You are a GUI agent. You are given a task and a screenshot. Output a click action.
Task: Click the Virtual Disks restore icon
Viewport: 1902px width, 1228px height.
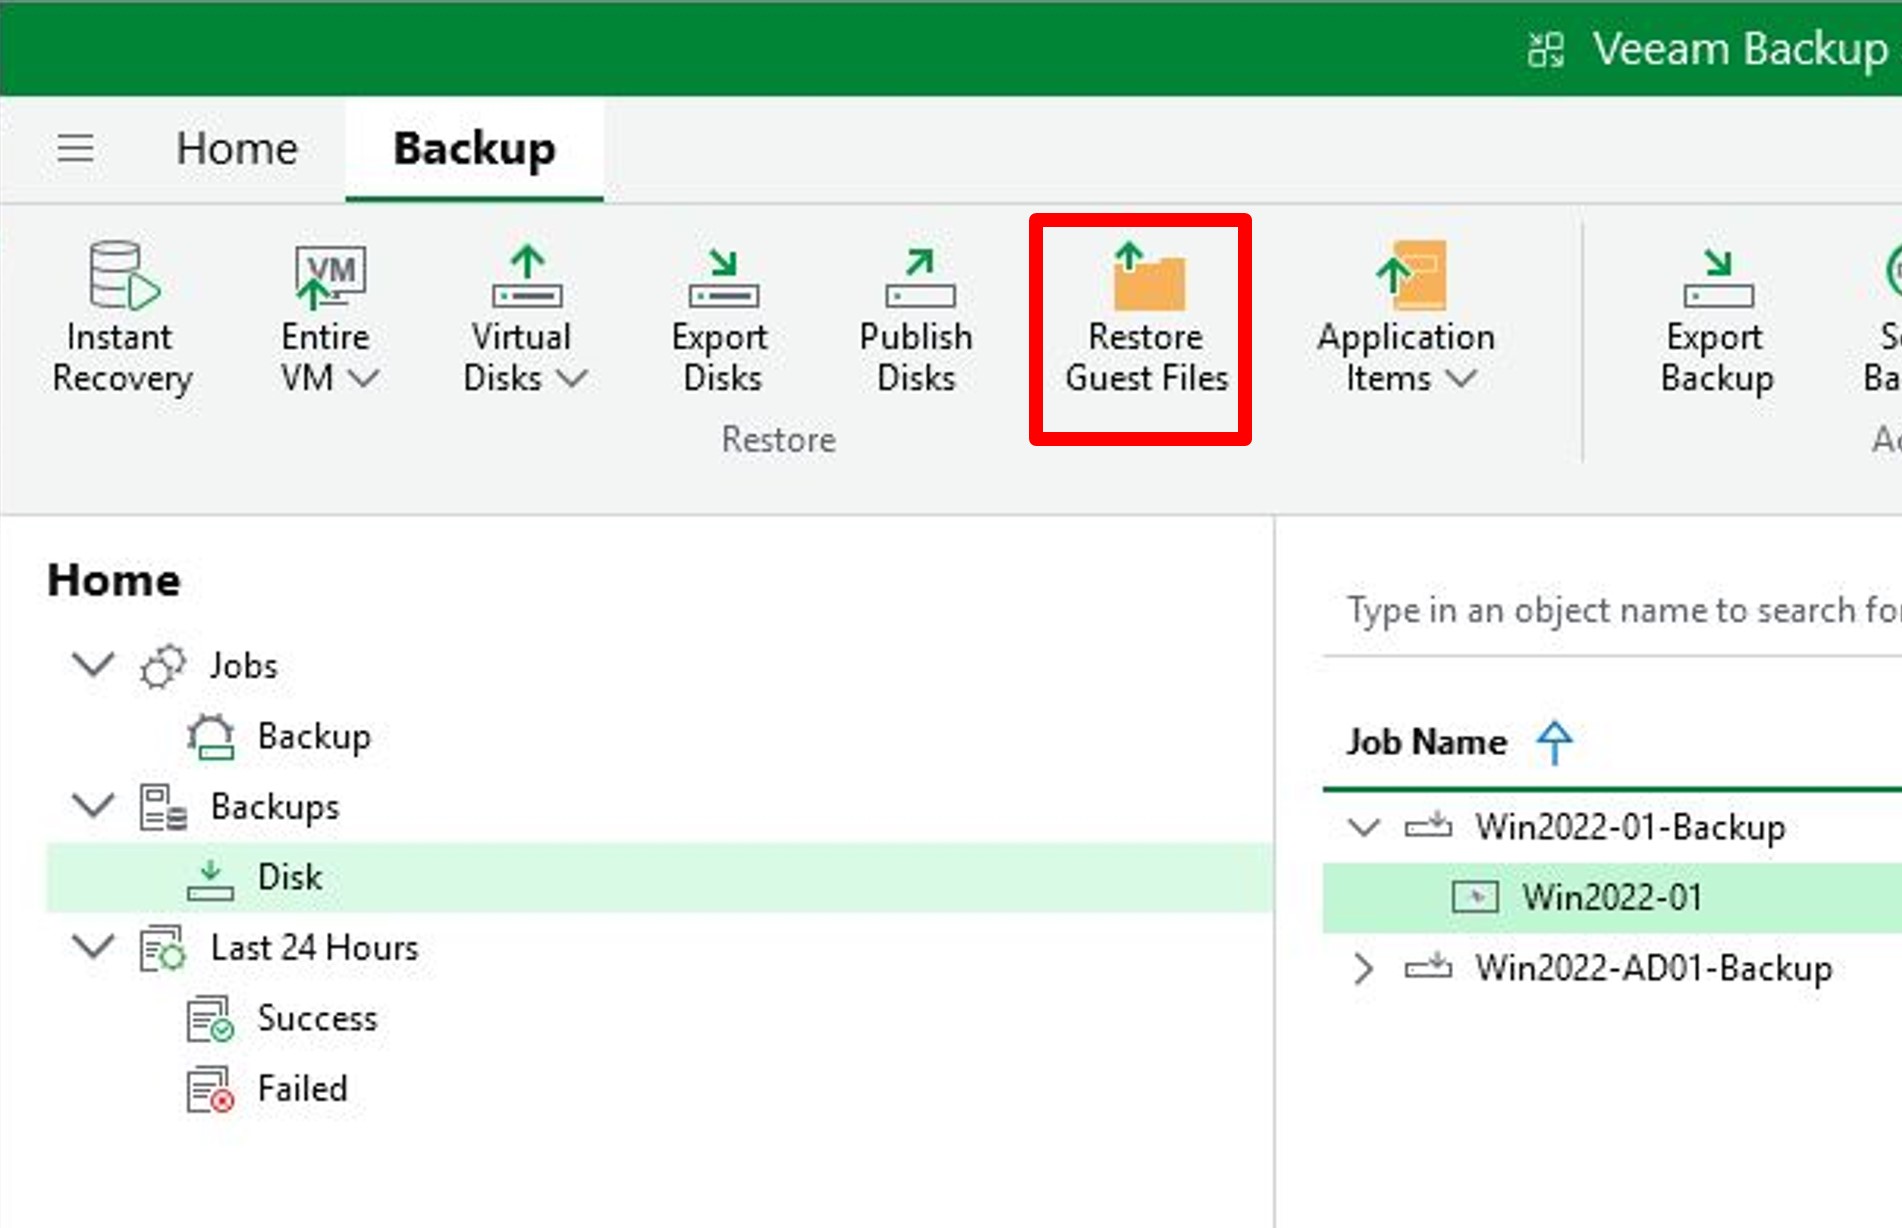point(527,276)
